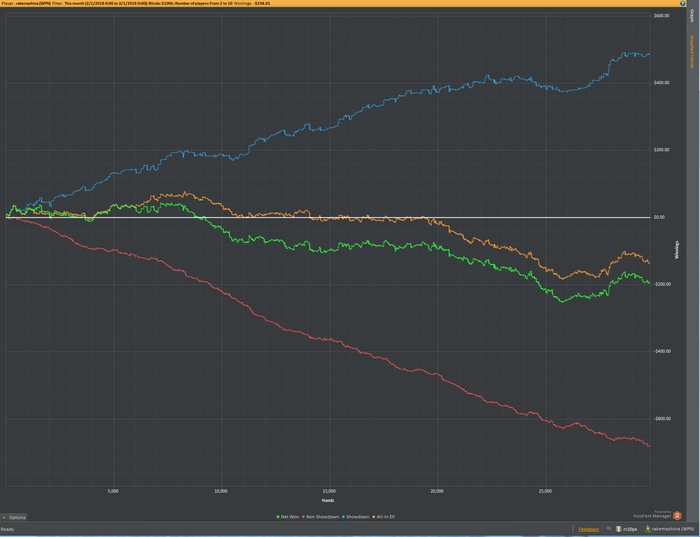Click the 20,000 x-axis tick label
The height and width of the screenshot is (537, 700).
(x=437, y=491)
